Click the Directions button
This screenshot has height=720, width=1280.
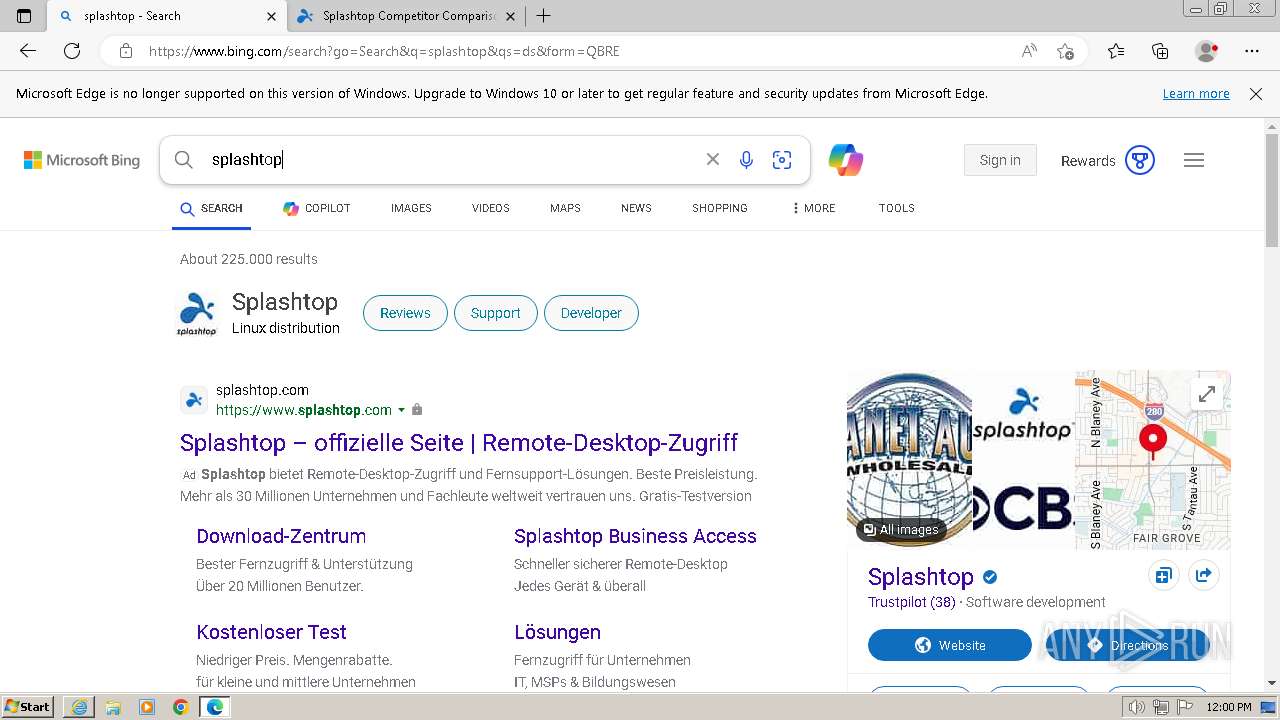point(1128,645)
